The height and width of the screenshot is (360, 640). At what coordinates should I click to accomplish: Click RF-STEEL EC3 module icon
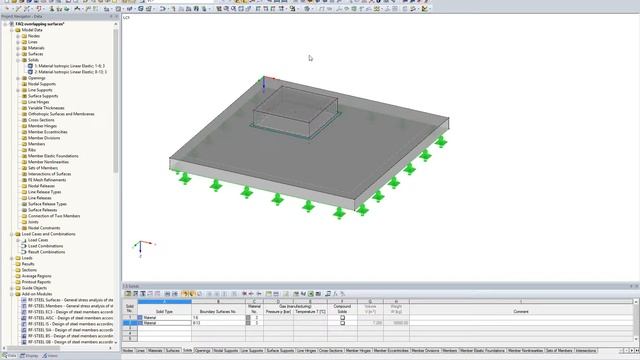click(x=24, y=312)
